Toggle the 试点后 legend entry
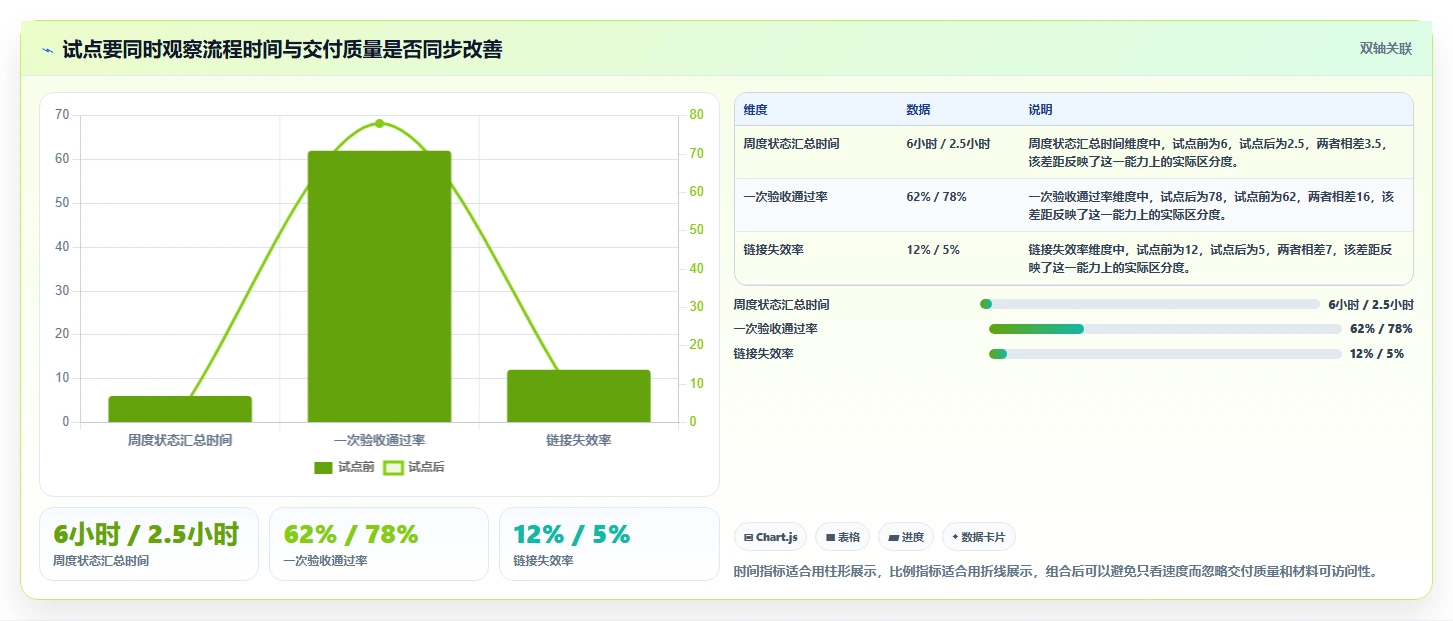The width and height of the screenshot is (1453, 621). click(414, 467)
